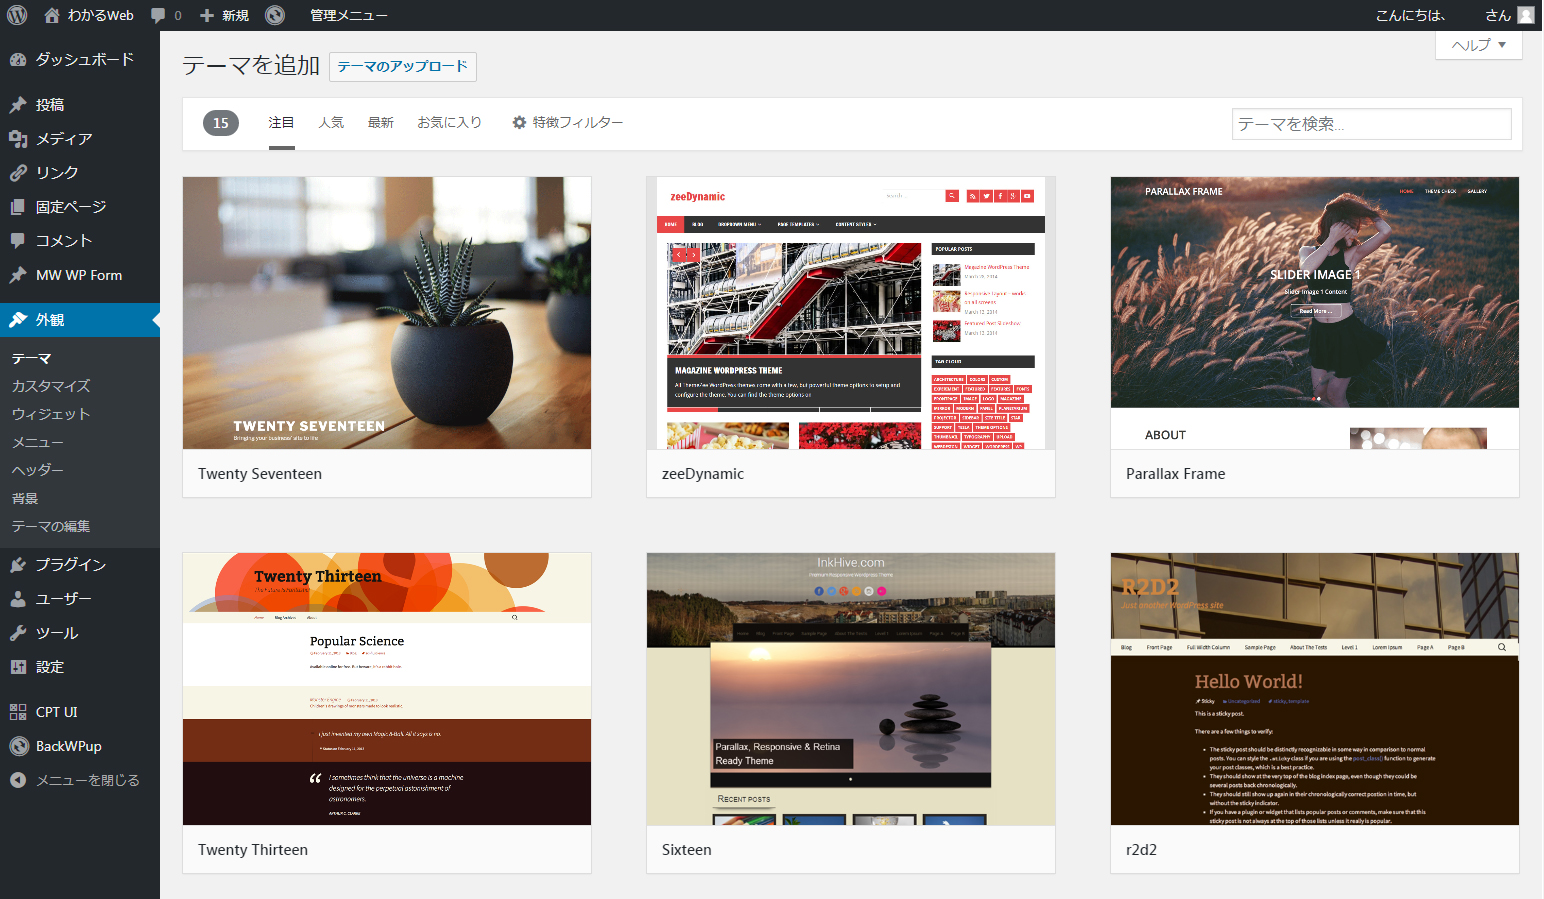
Task: Click the Tools wrench icon
Action: pyautogui.click(x=18, y=633)
